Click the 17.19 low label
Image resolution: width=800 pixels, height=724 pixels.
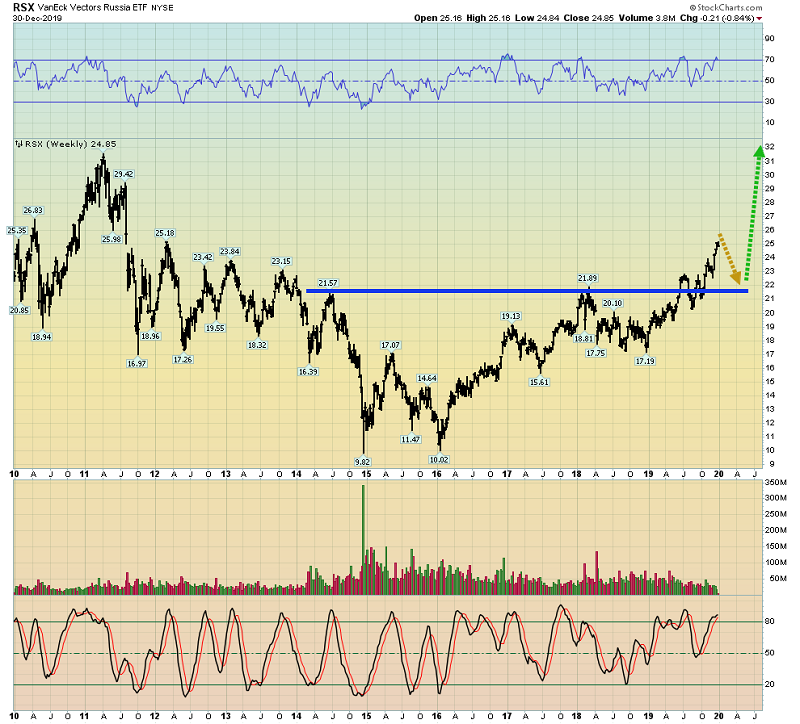click(x=645, y=361)
